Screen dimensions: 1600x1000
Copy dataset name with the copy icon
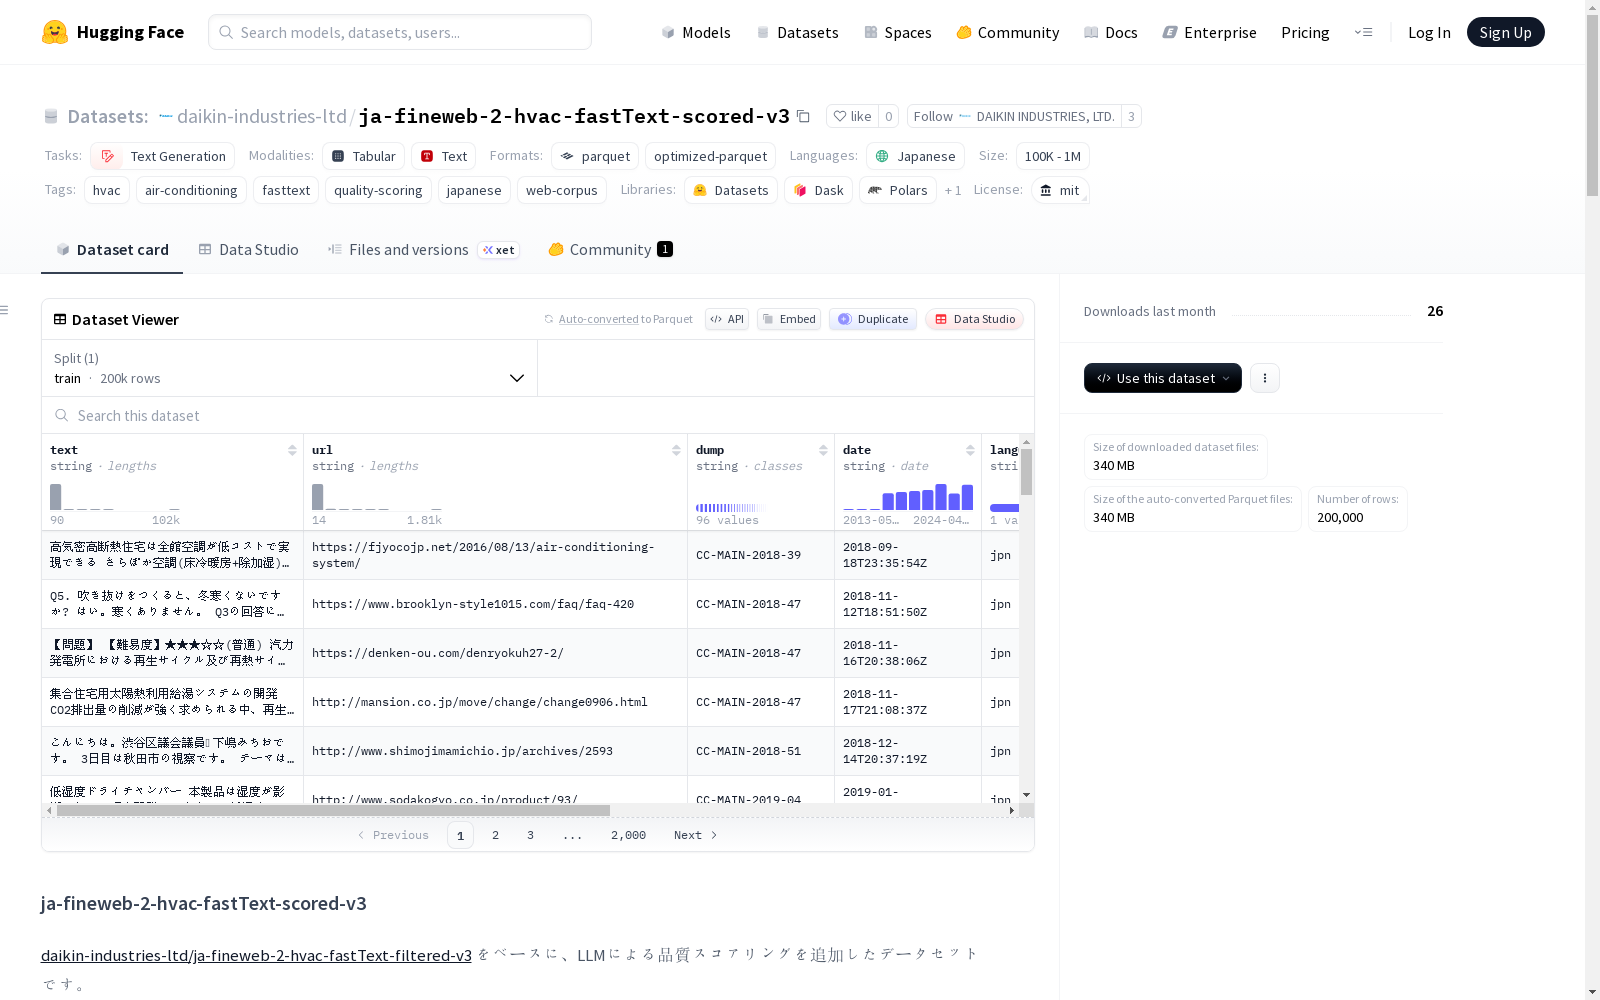pos(803,116)
